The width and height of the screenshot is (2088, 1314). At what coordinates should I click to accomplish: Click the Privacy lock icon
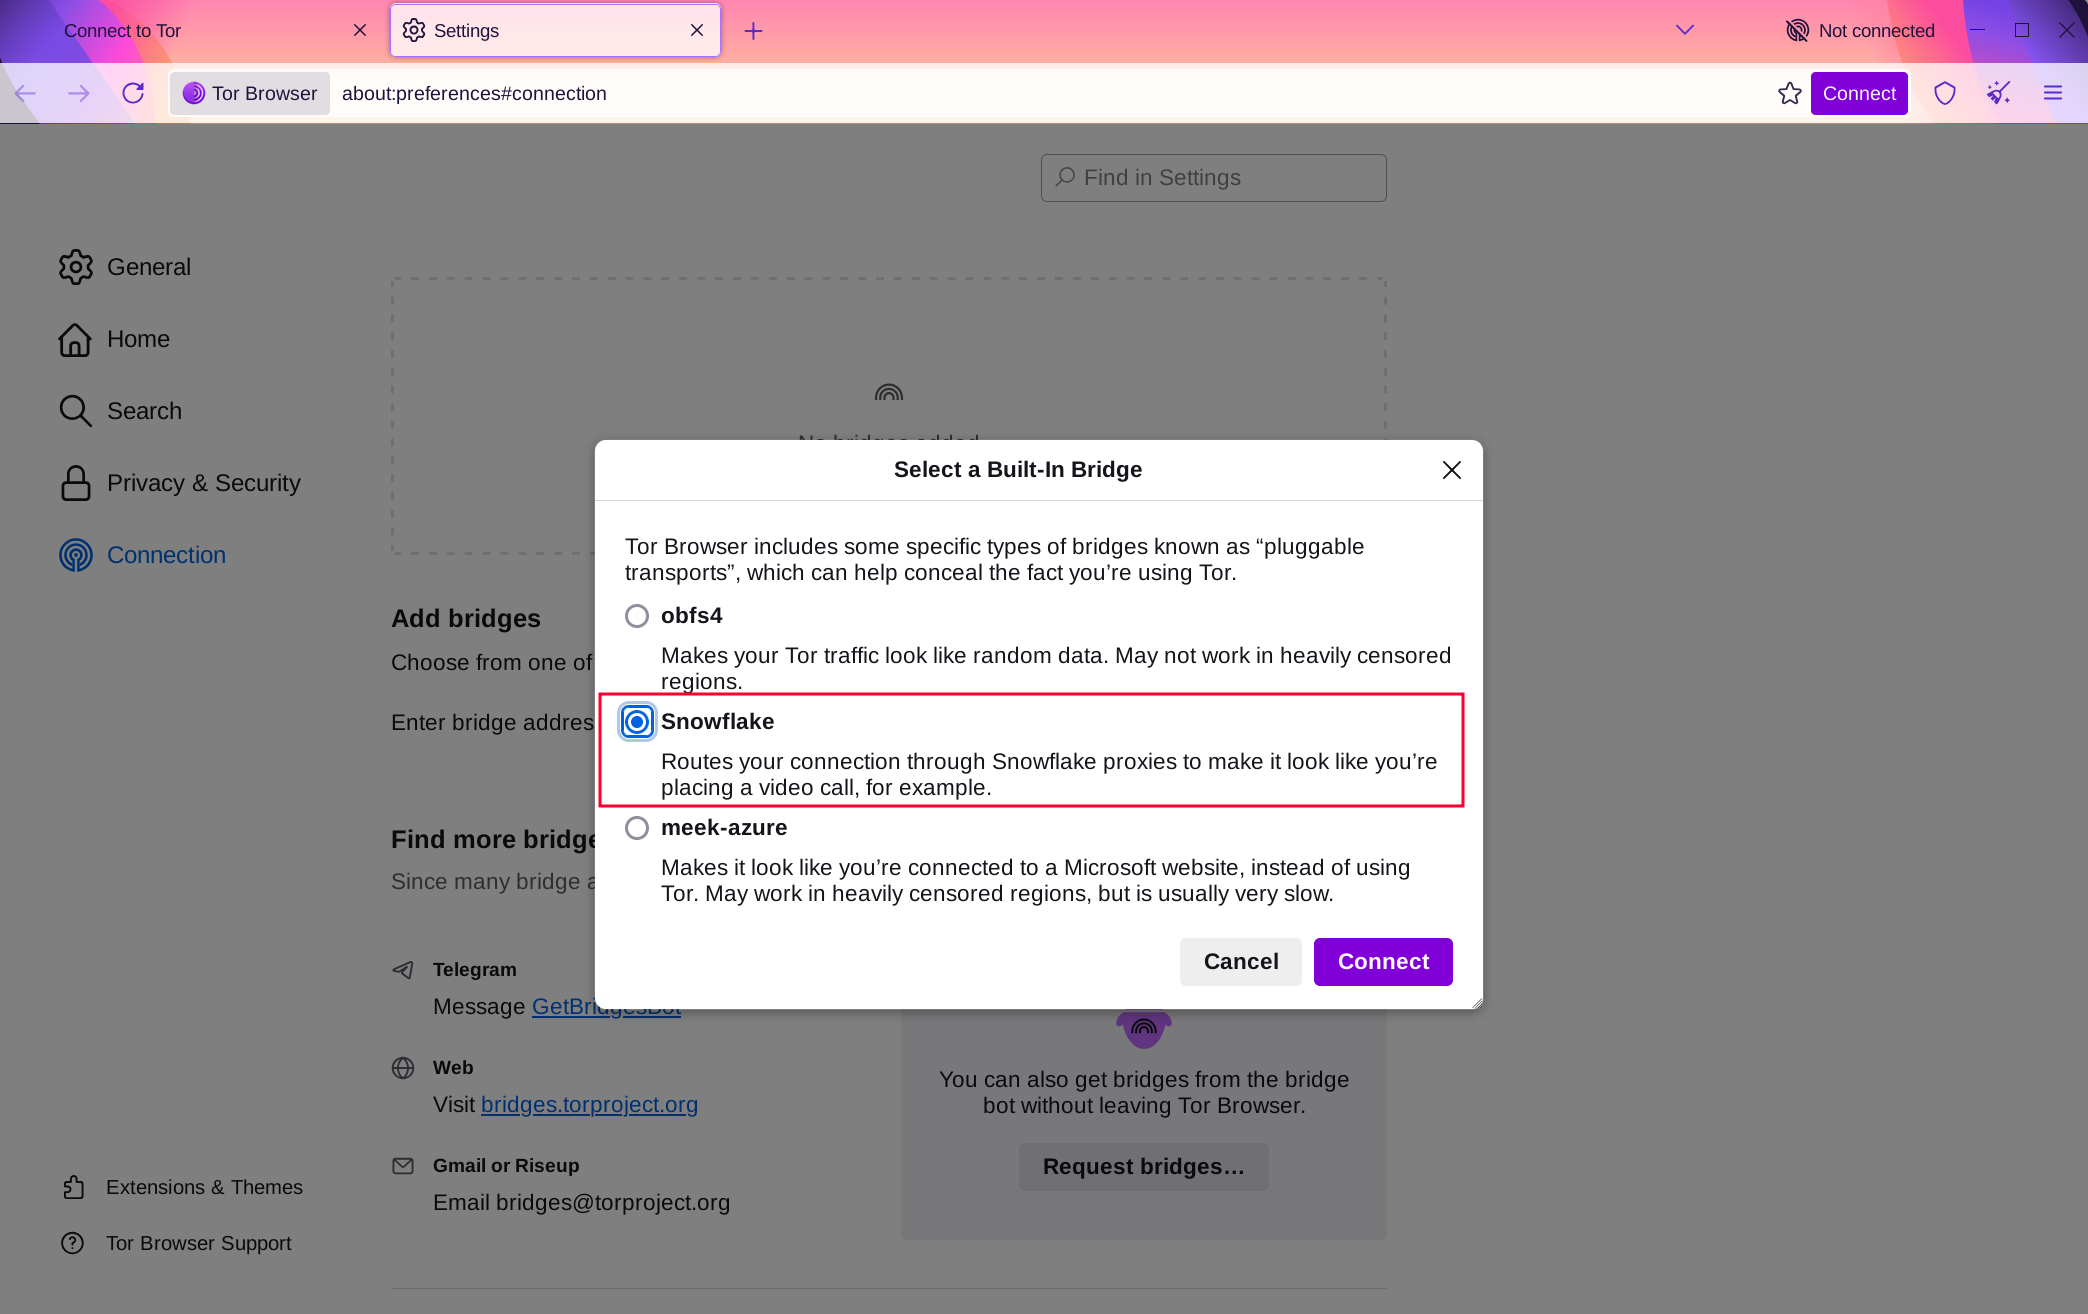pyautogui.click(x=75, y=483)
